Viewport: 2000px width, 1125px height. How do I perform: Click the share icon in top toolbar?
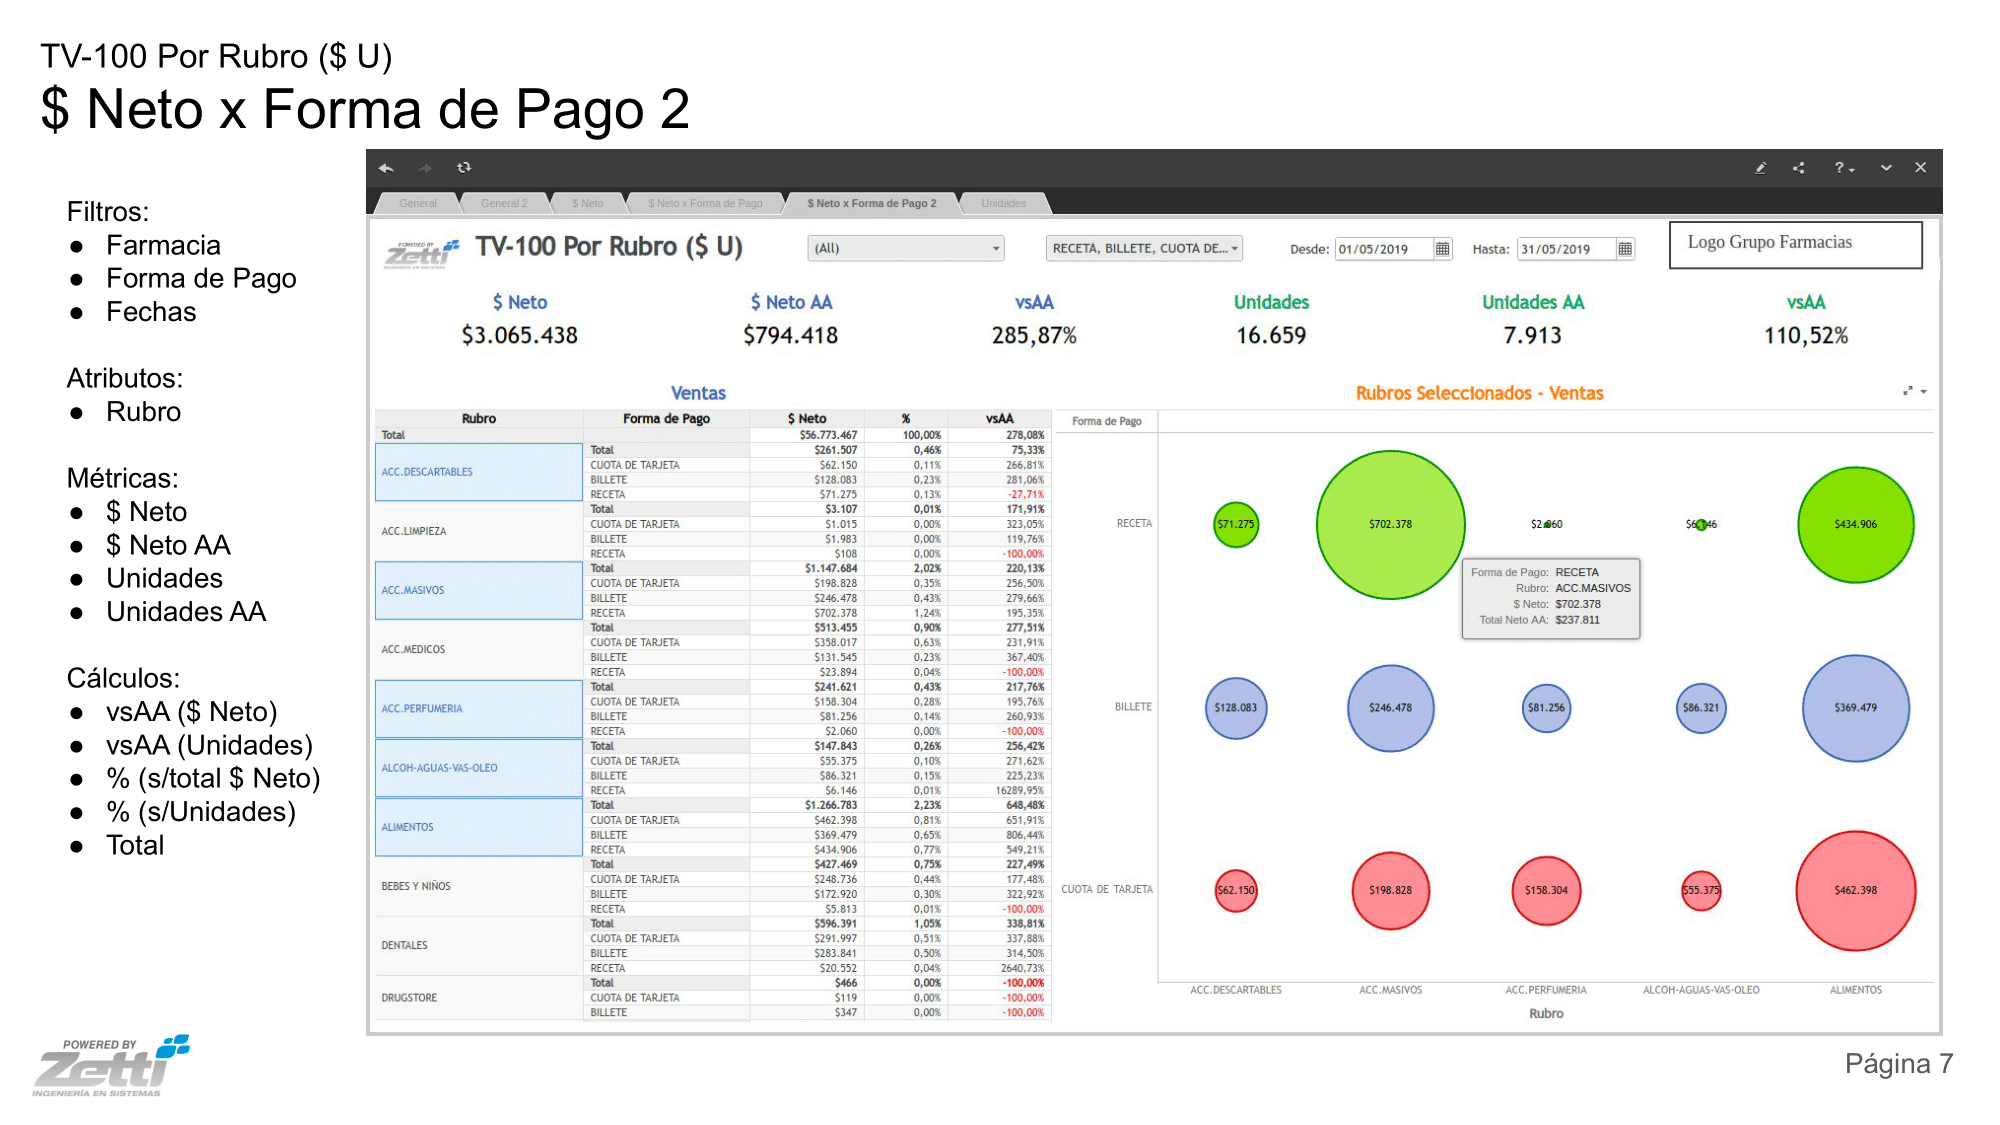(x=1799, y=168)
